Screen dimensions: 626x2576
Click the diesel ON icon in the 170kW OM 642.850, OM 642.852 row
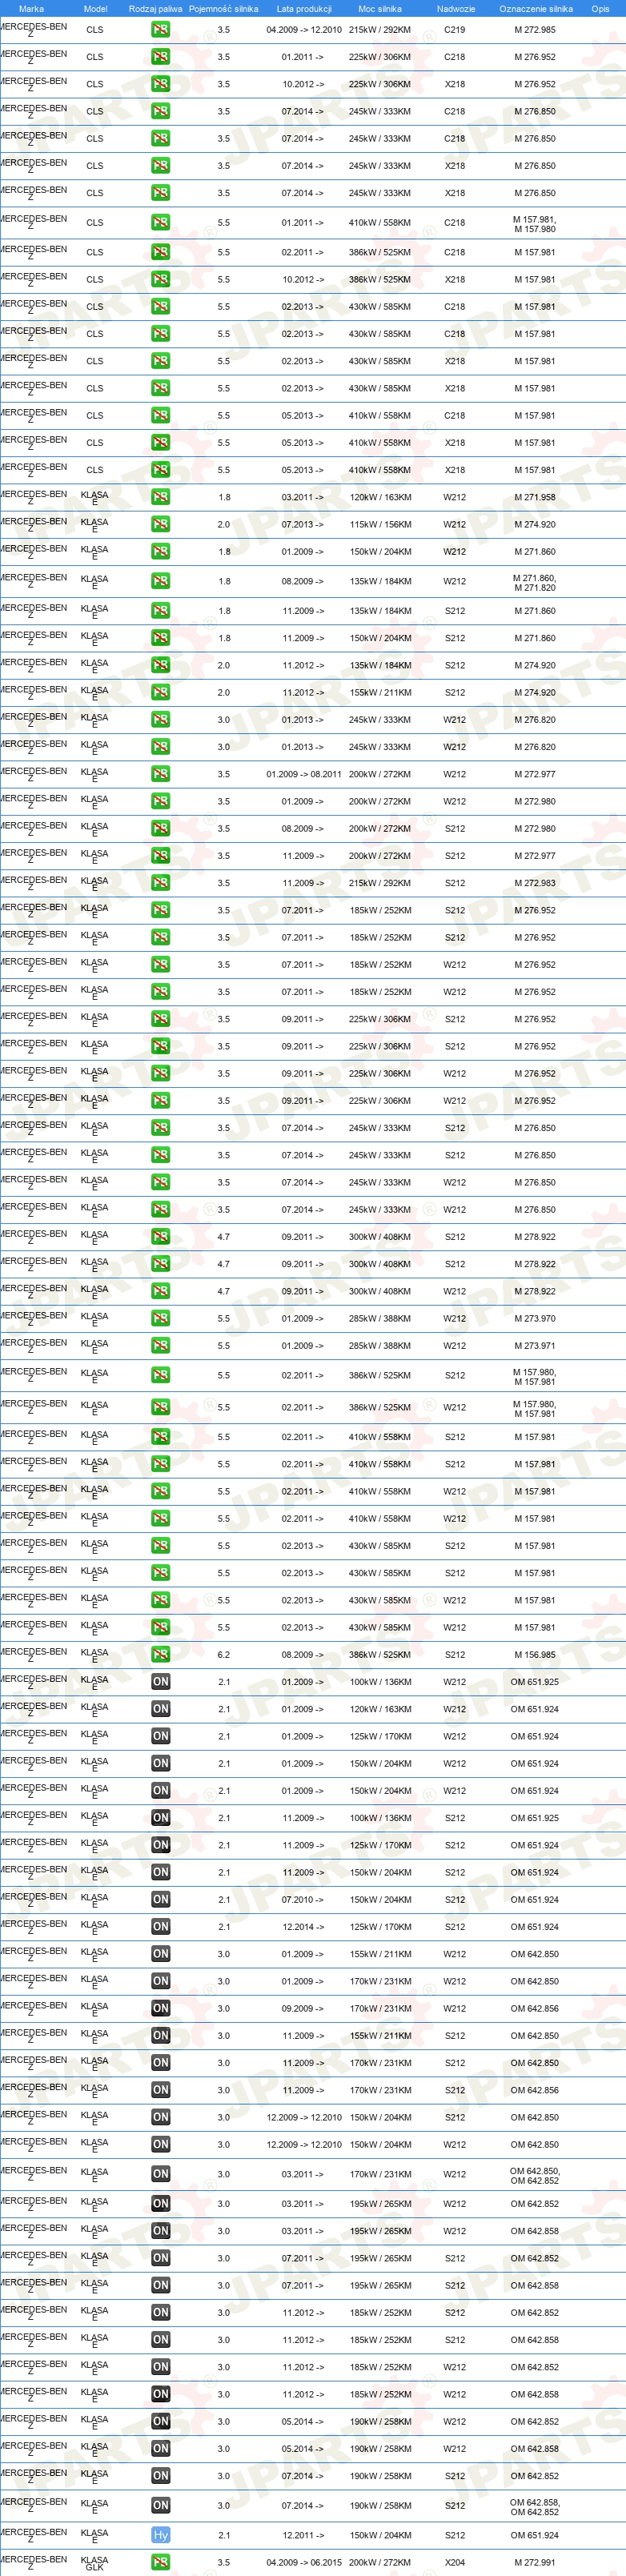pyautogui.click(x=160, y=2174)
